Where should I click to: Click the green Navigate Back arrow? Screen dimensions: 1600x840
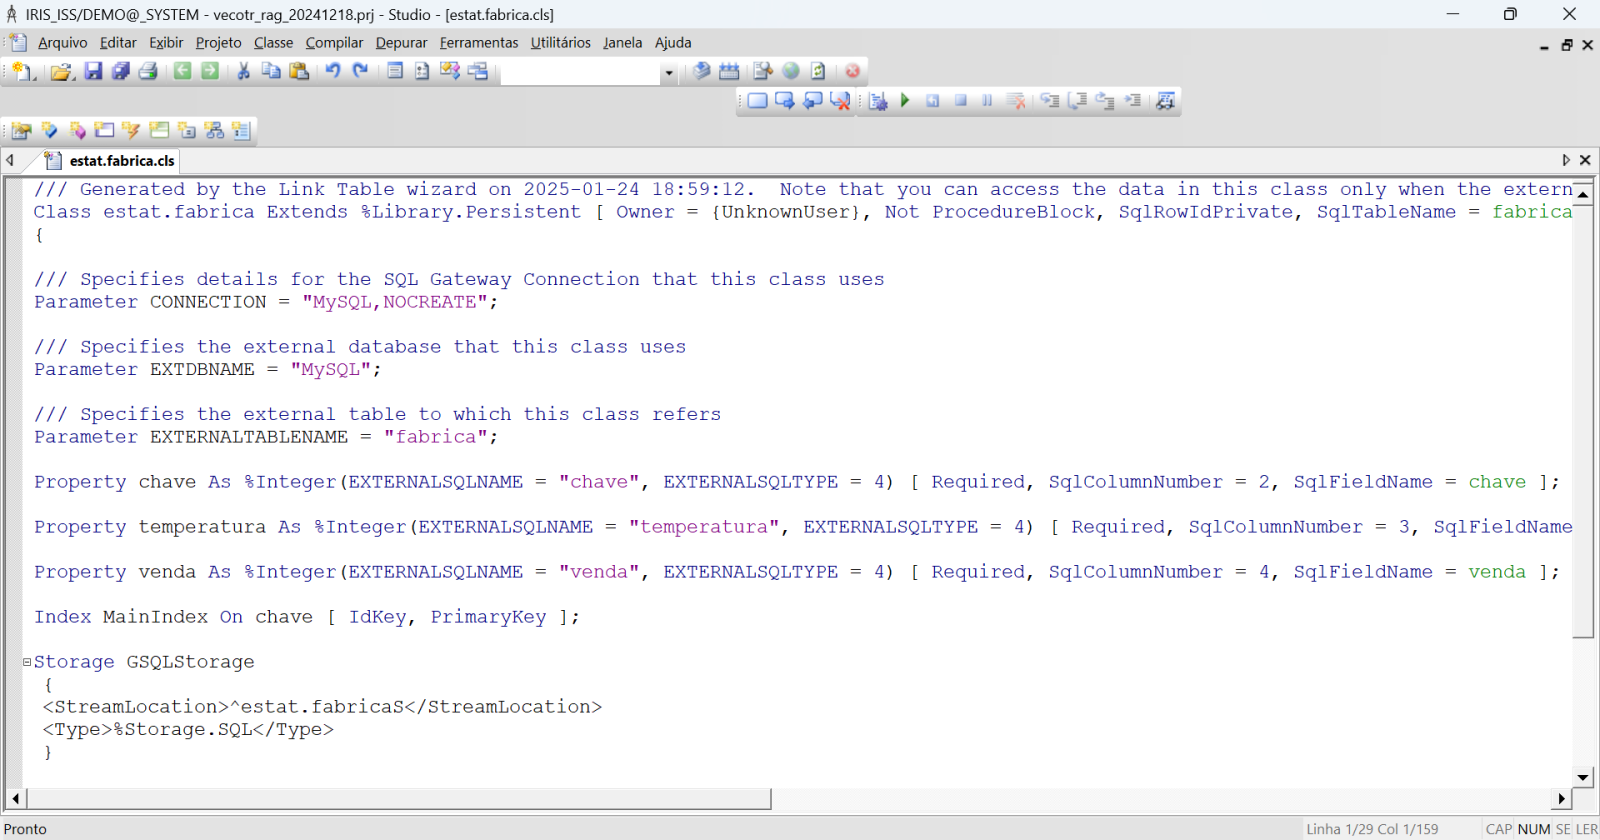pyautogui.click(x=182, y=71)
